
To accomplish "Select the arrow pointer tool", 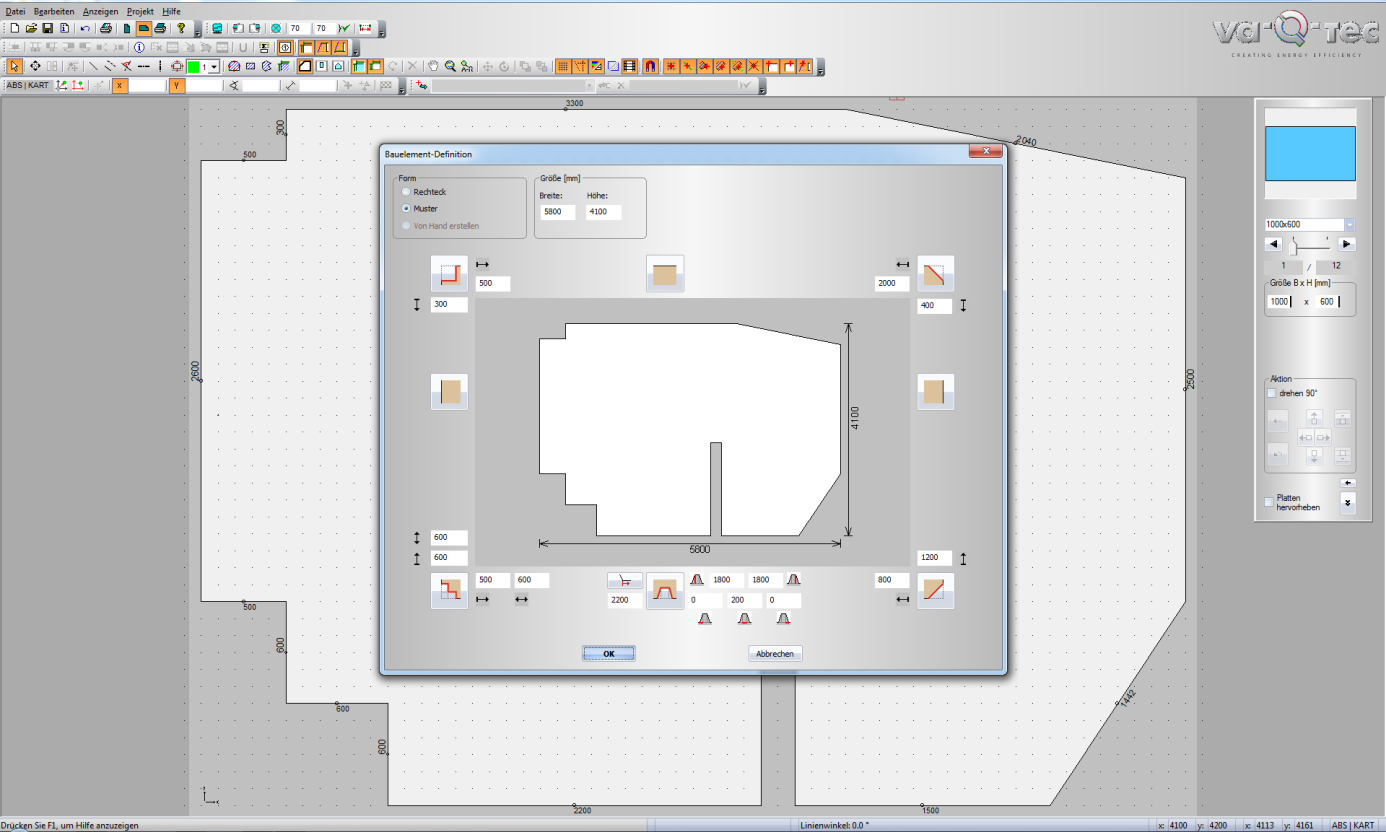I will (x=14, y=66).
